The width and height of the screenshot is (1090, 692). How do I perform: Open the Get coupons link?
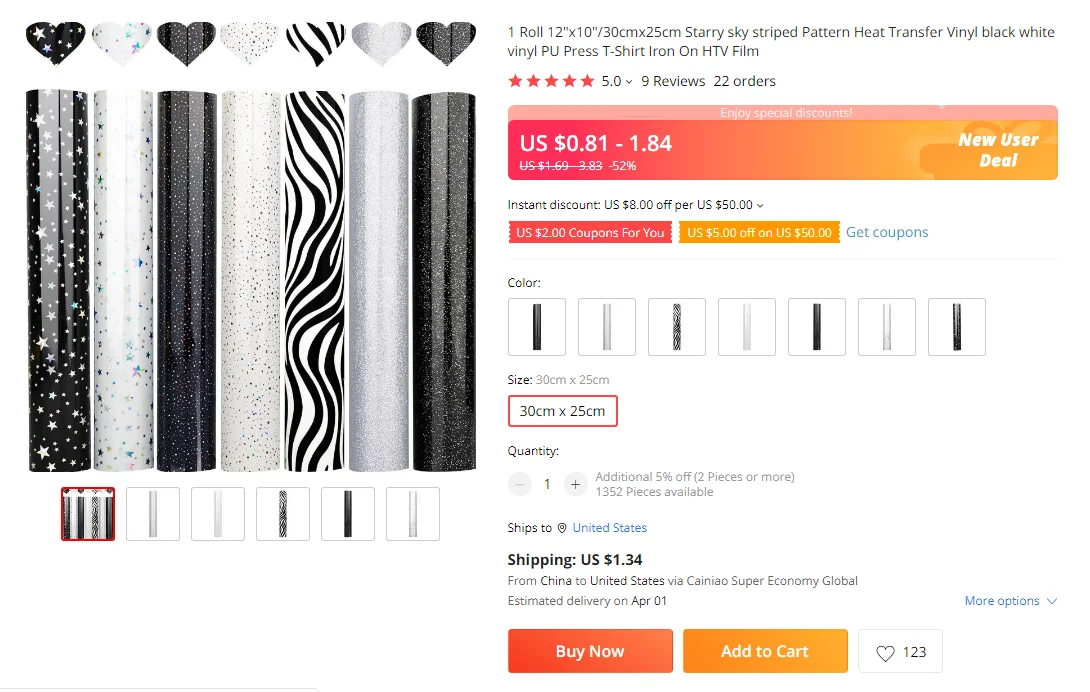click(887, 232)
